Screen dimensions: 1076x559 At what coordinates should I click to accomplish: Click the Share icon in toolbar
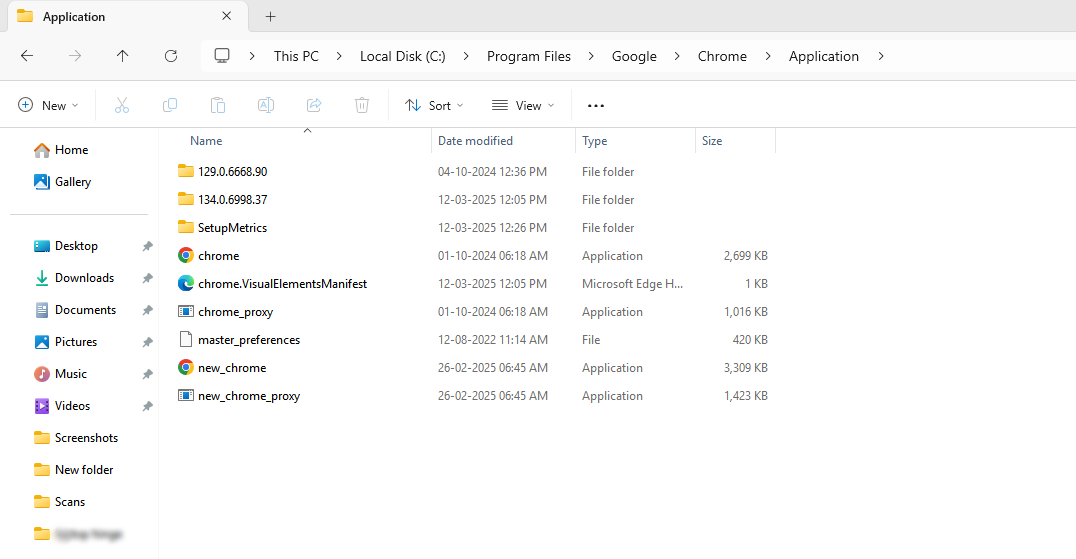(314, 105)
